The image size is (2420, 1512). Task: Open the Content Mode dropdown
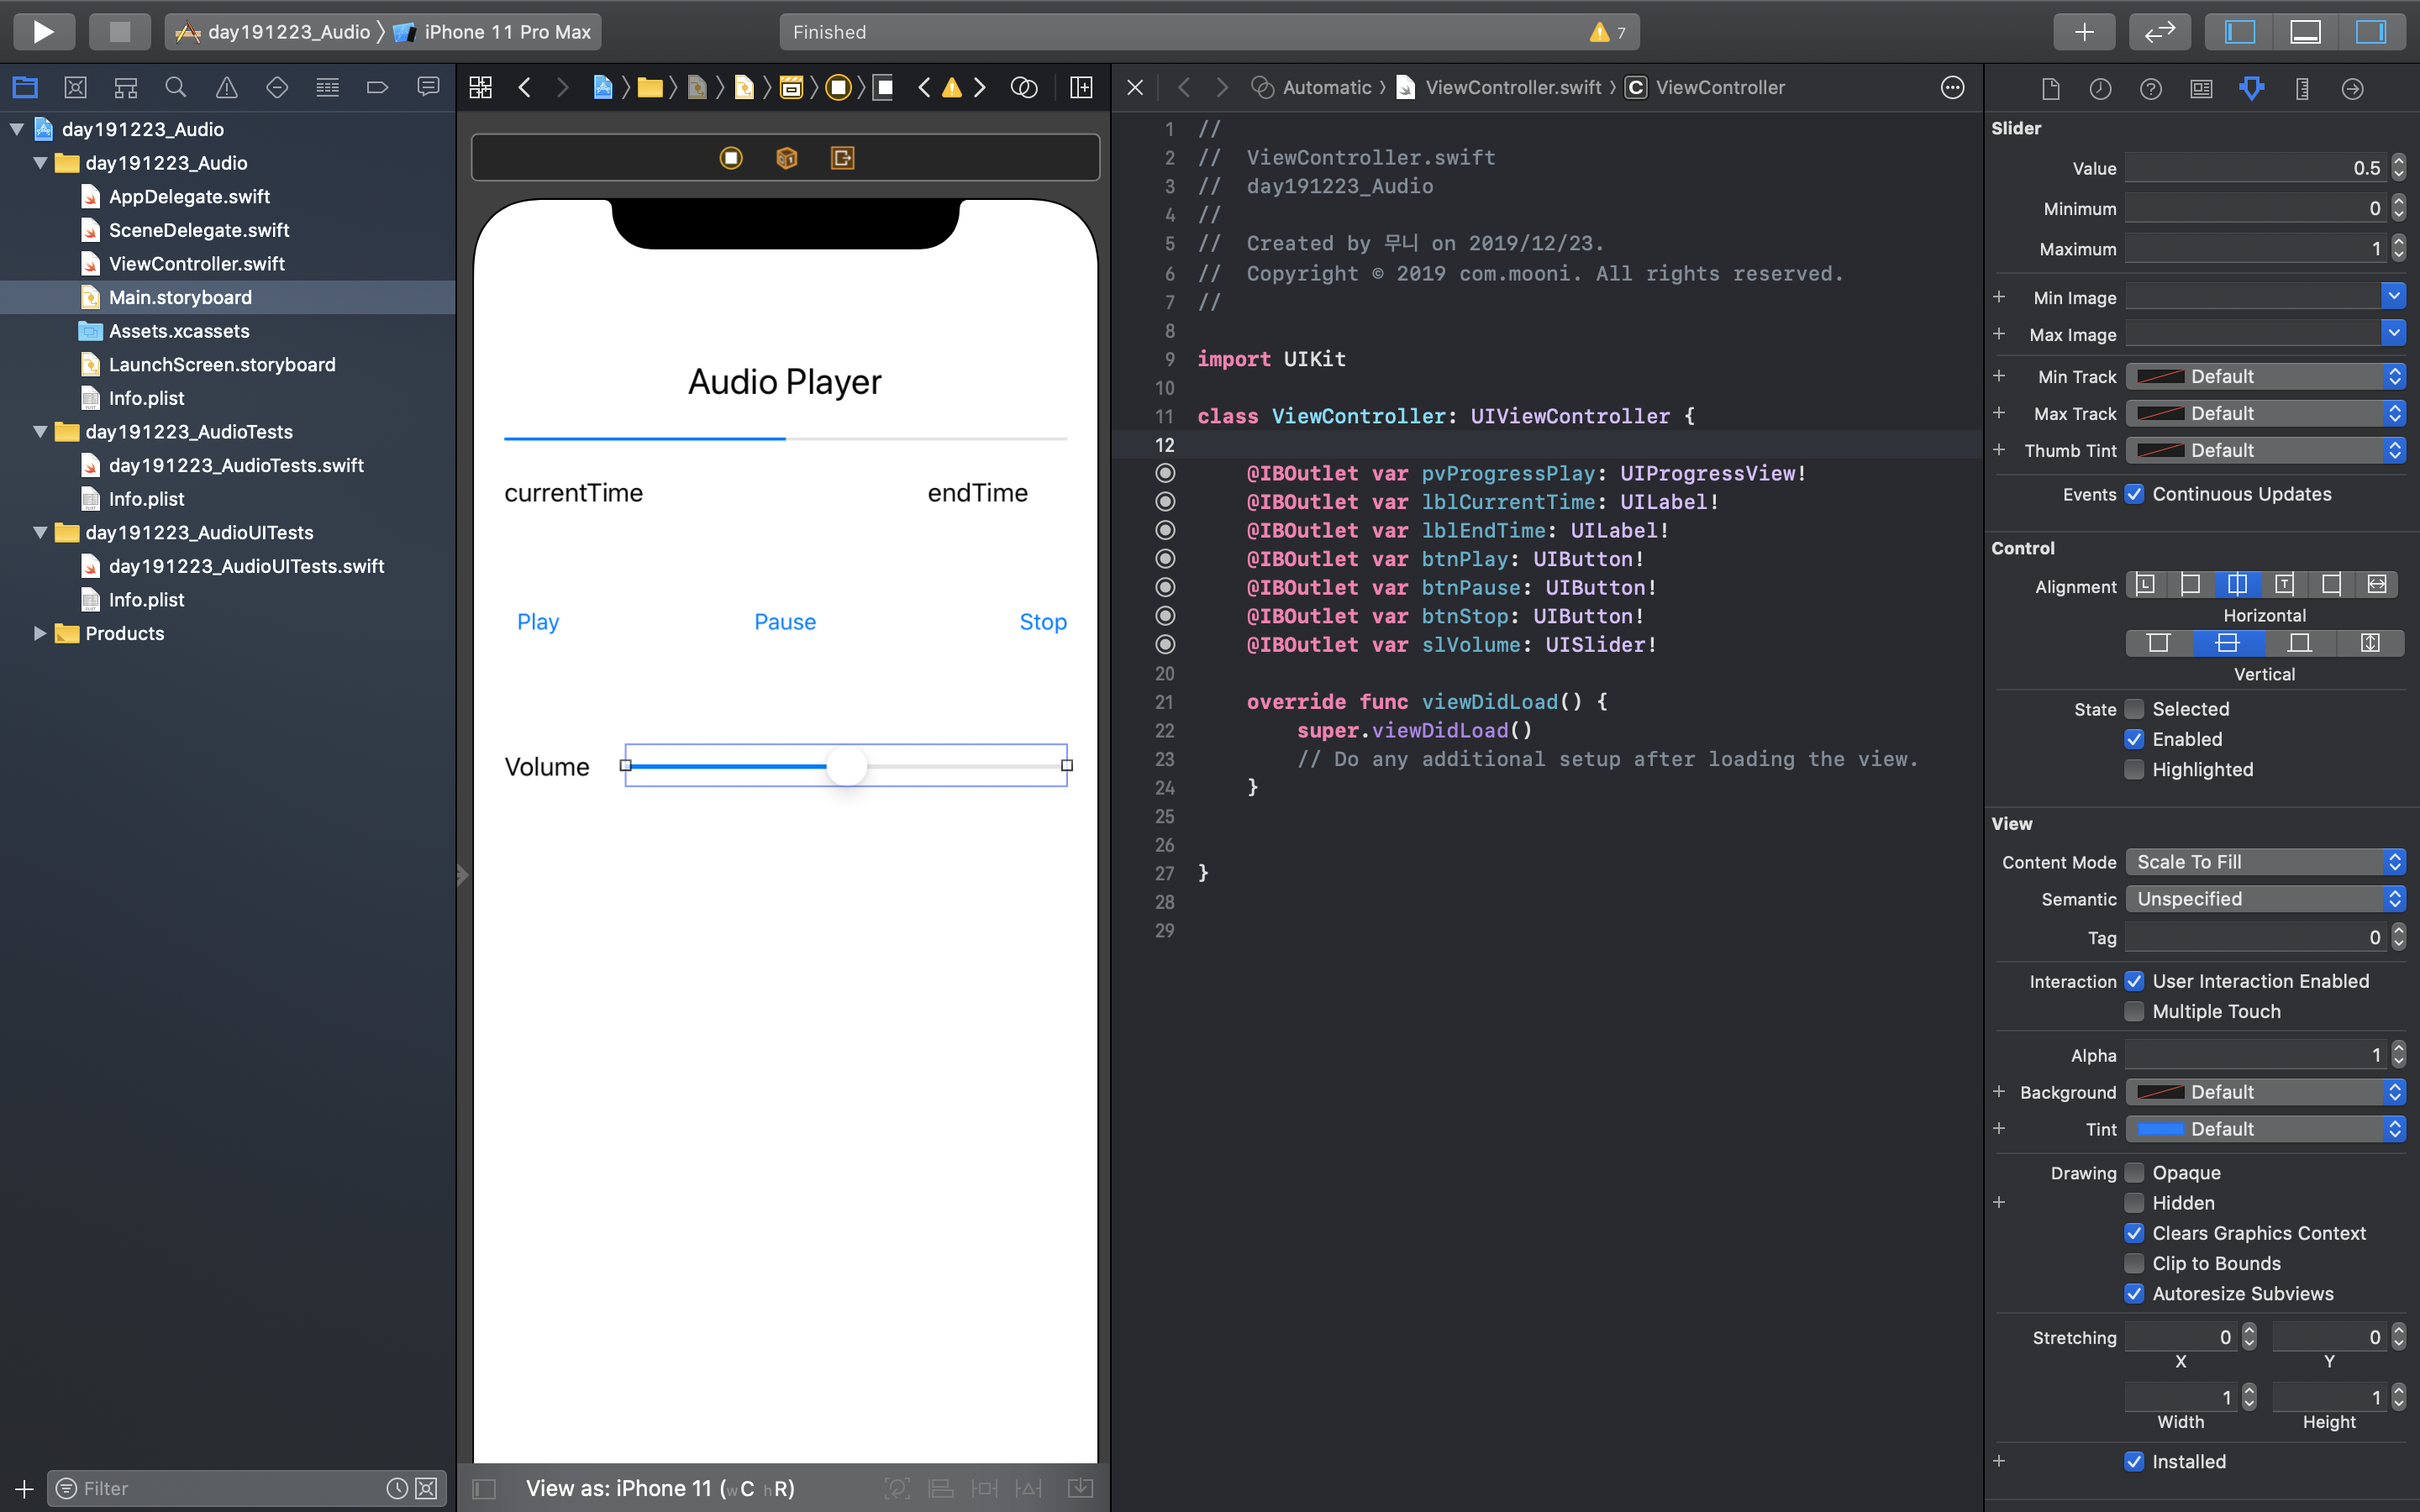(x=2264, y=862)
